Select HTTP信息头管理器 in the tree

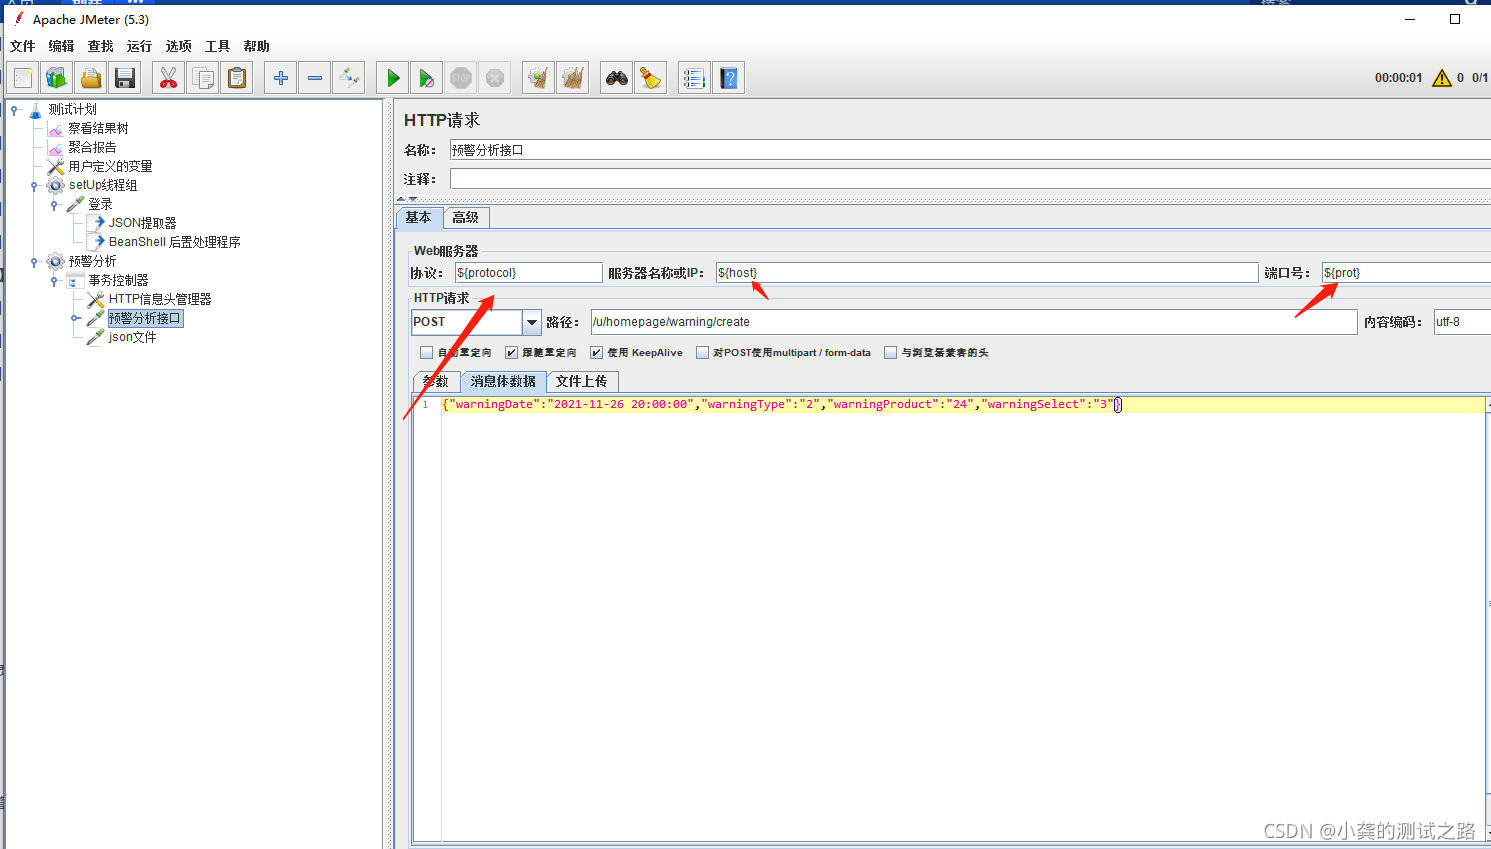[160, 300]
